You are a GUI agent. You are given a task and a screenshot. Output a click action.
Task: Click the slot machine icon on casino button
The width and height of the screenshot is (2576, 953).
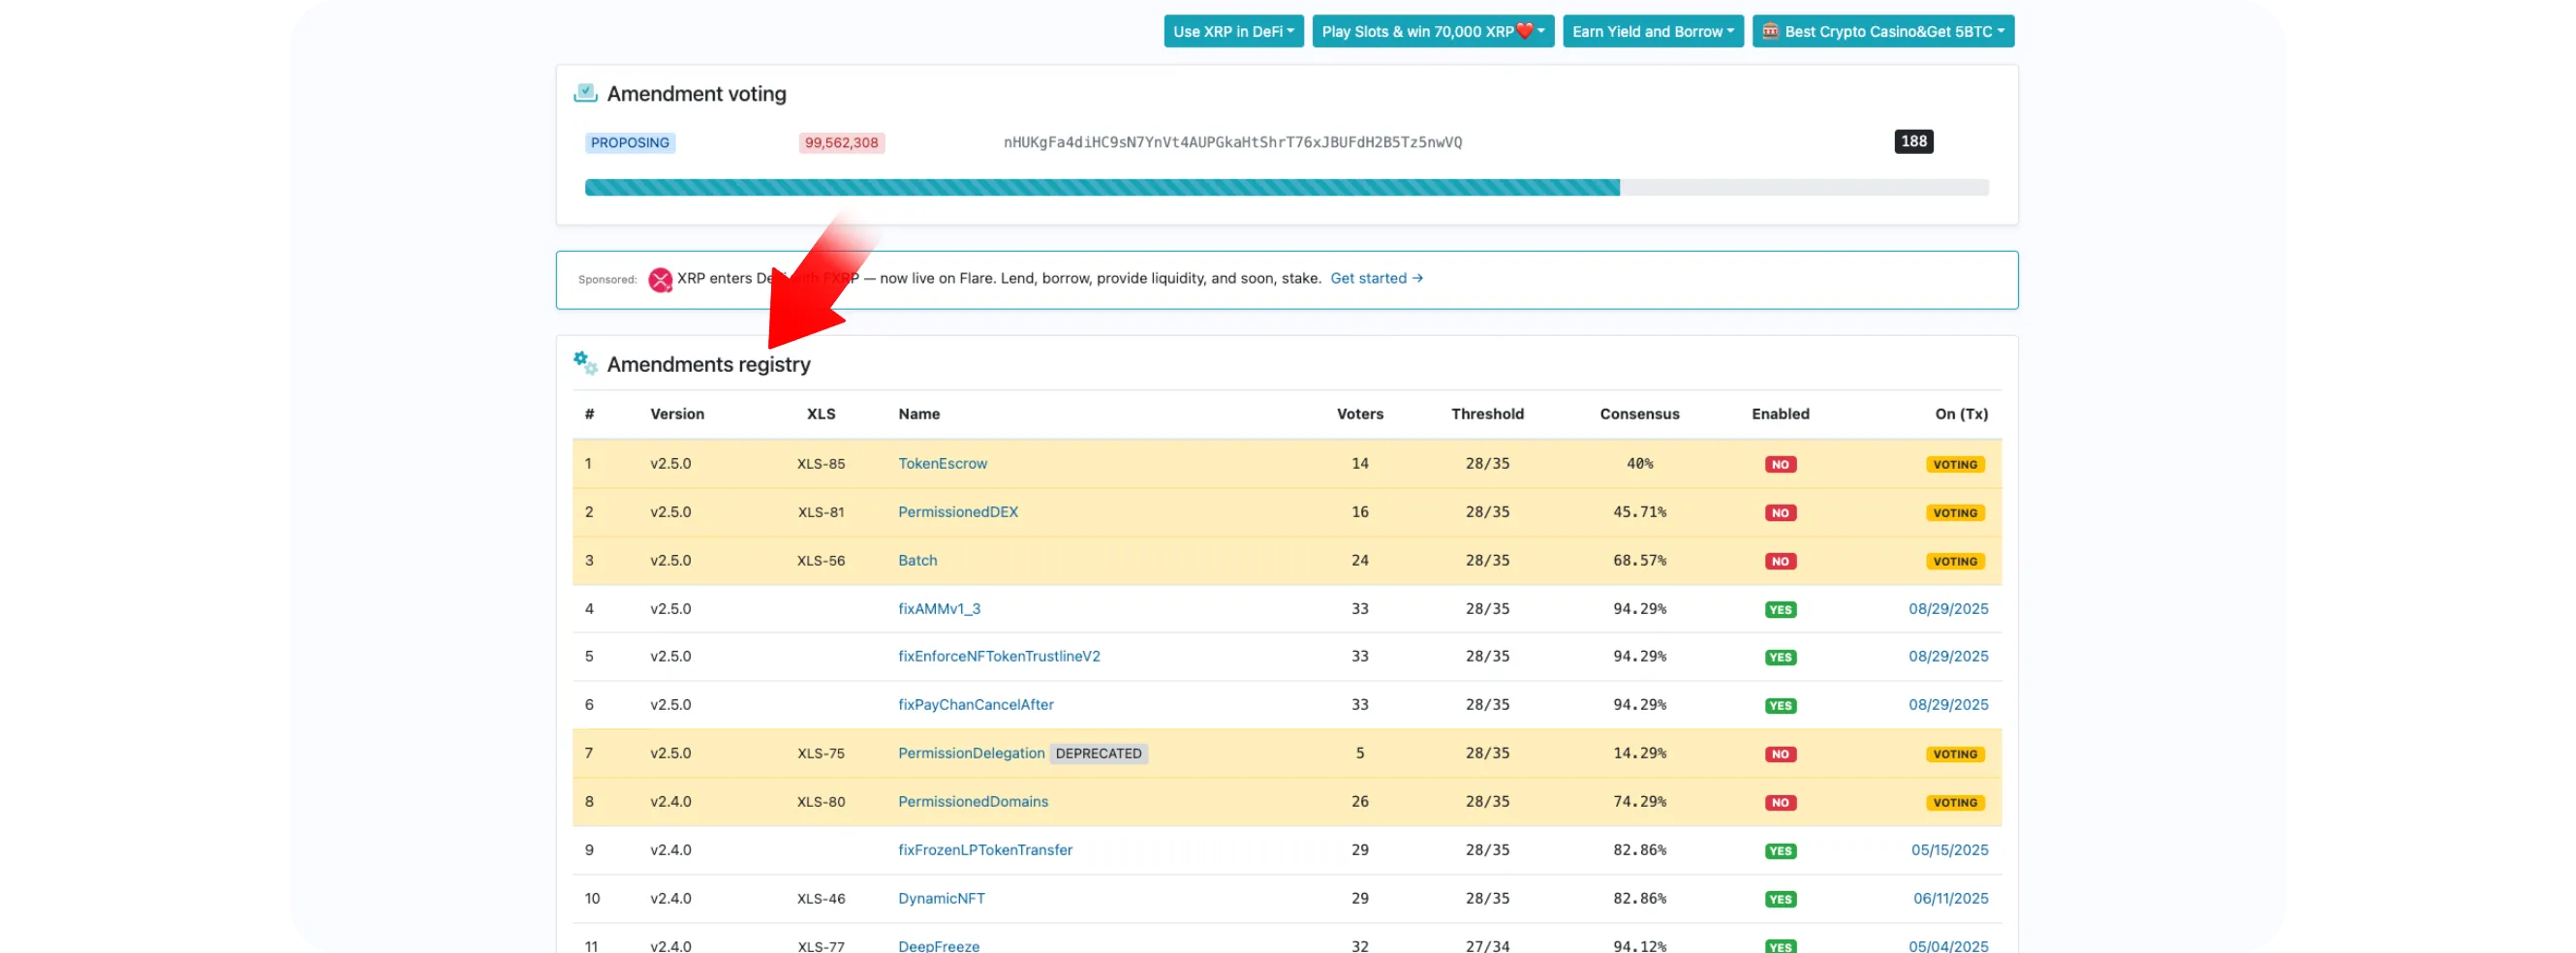1770,31
